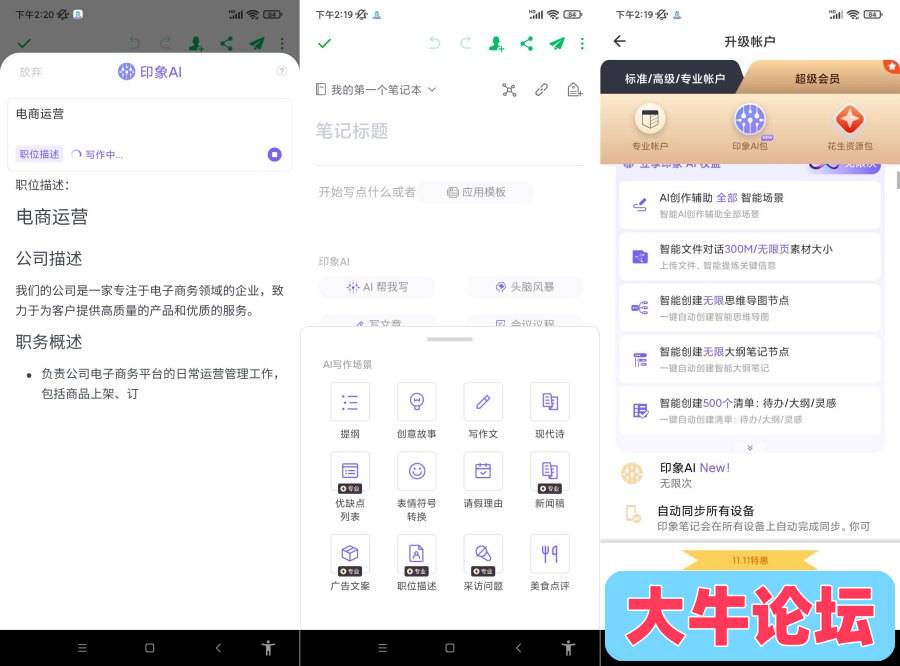
Task: Pick the 写作文 essay writing scene
Action: (x=483, y=402)
